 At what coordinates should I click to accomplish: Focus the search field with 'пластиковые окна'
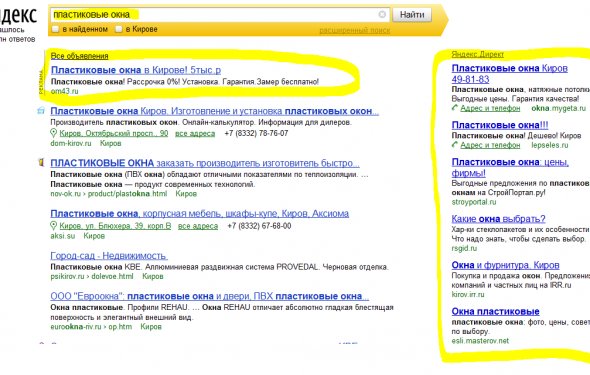pos(220,15)
